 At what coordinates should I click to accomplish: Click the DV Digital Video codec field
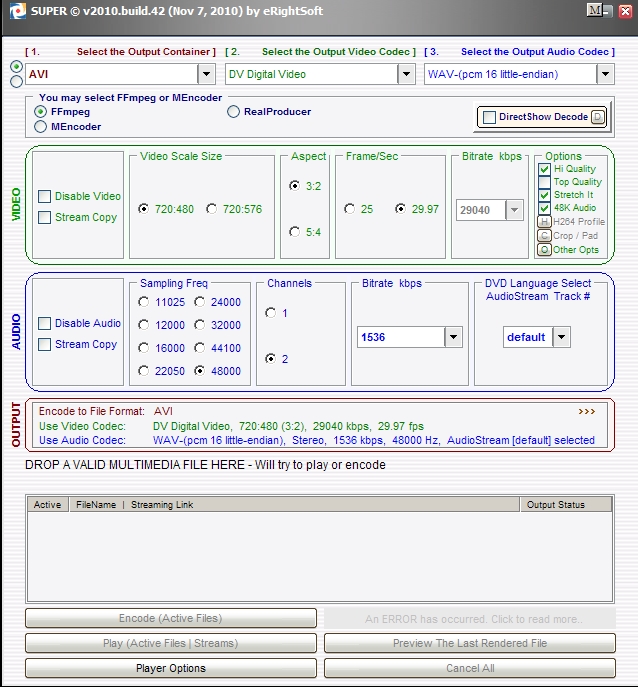click(x=312, y=74)
